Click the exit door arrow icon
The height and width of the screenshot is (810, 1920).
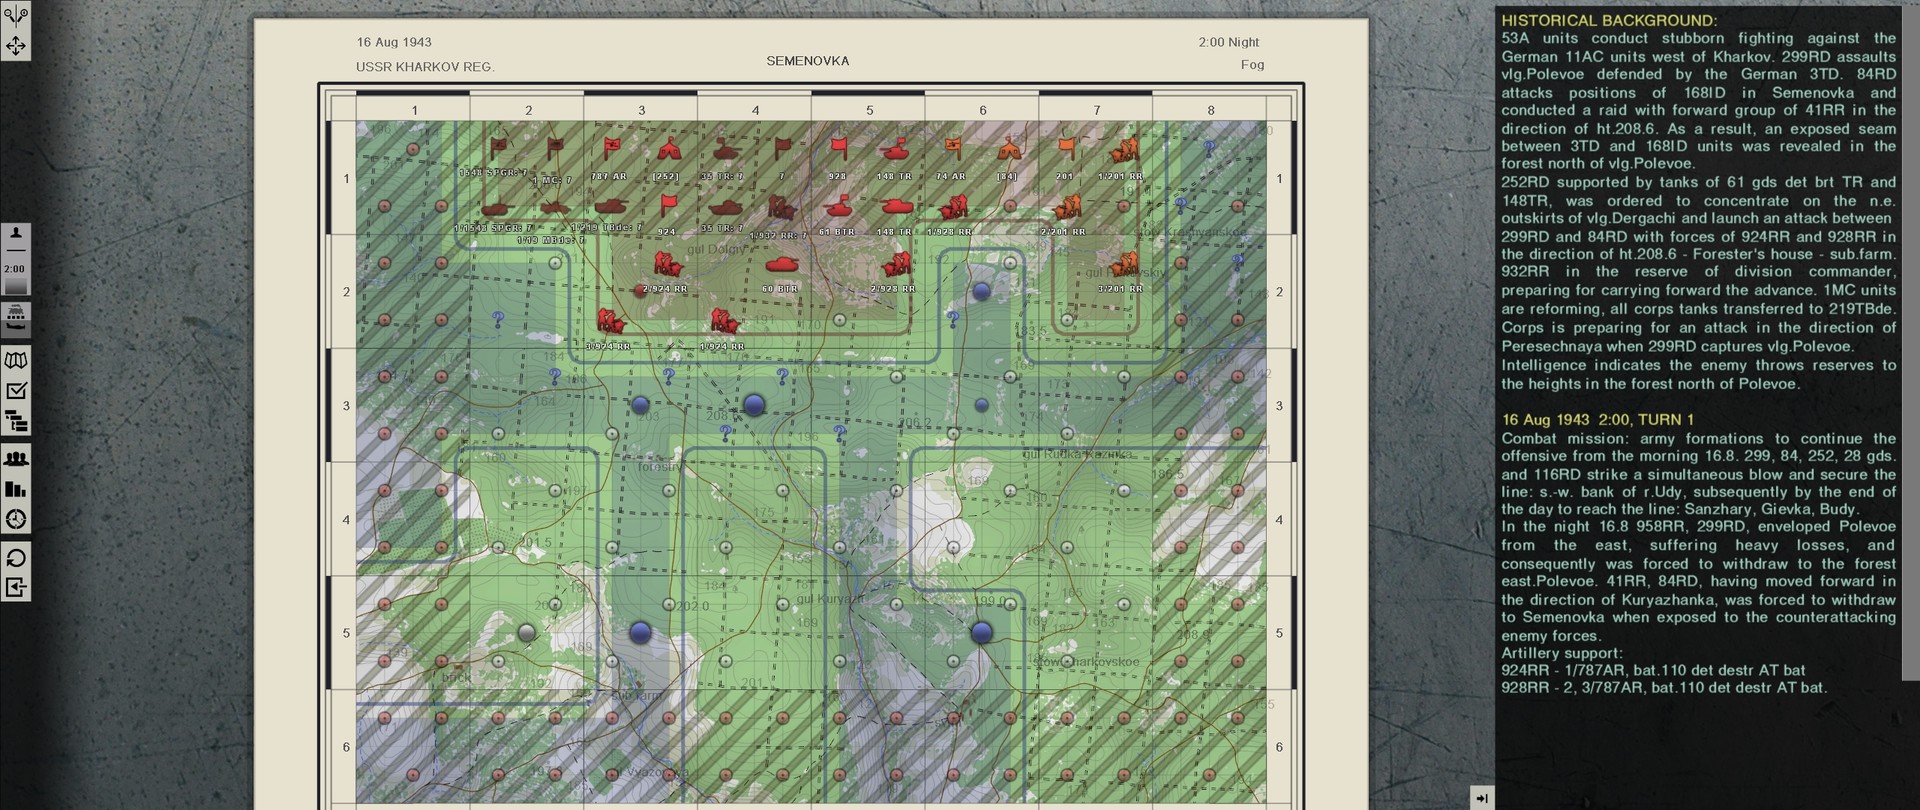[x=16, y=588]
